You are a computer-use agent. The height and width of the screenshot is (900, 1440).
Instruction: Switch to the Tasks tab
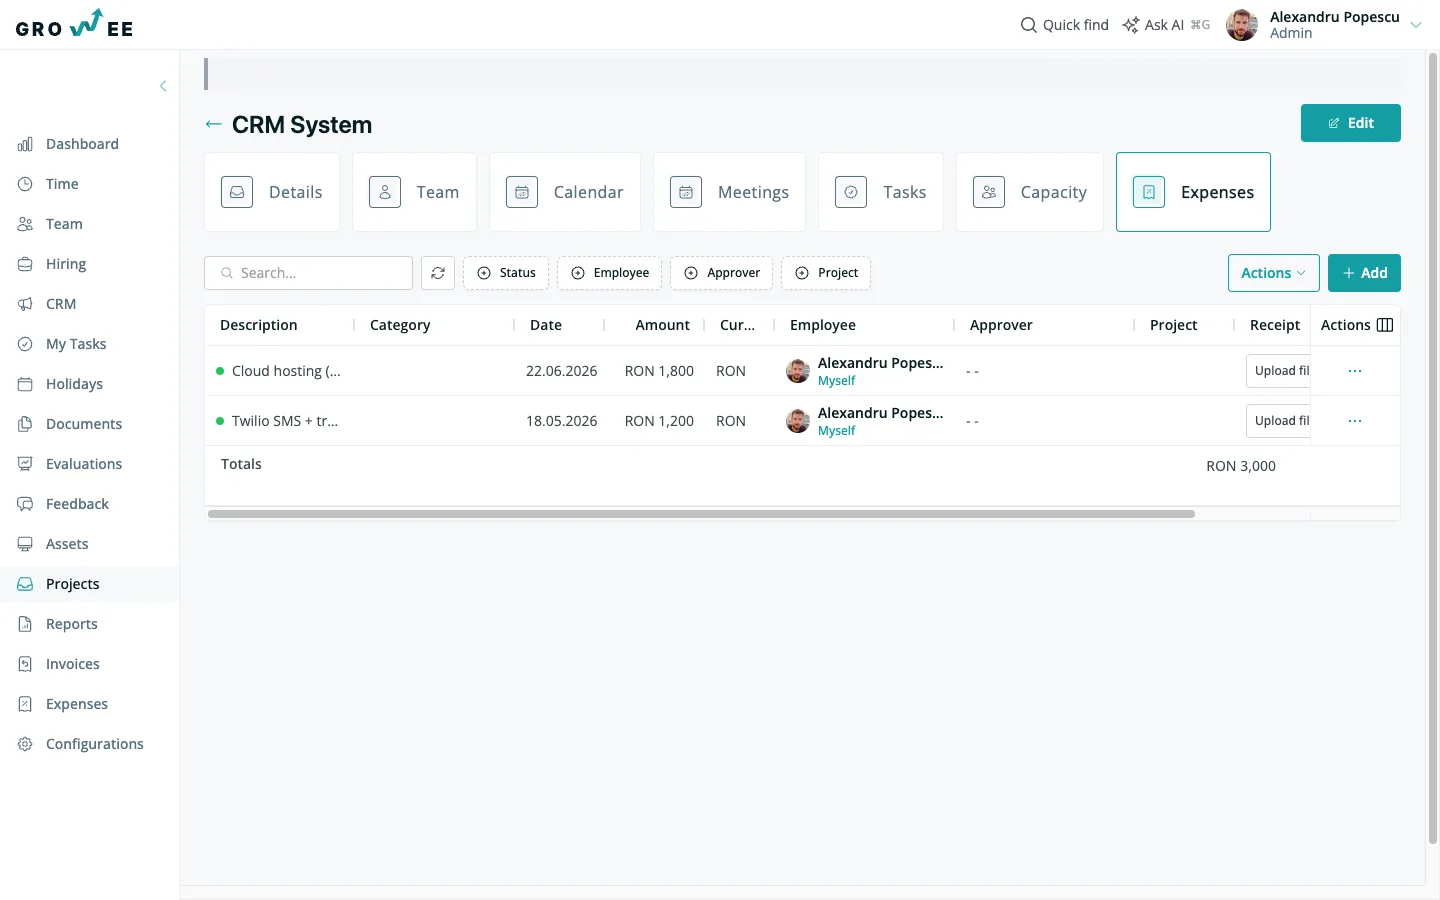[881, 192]
